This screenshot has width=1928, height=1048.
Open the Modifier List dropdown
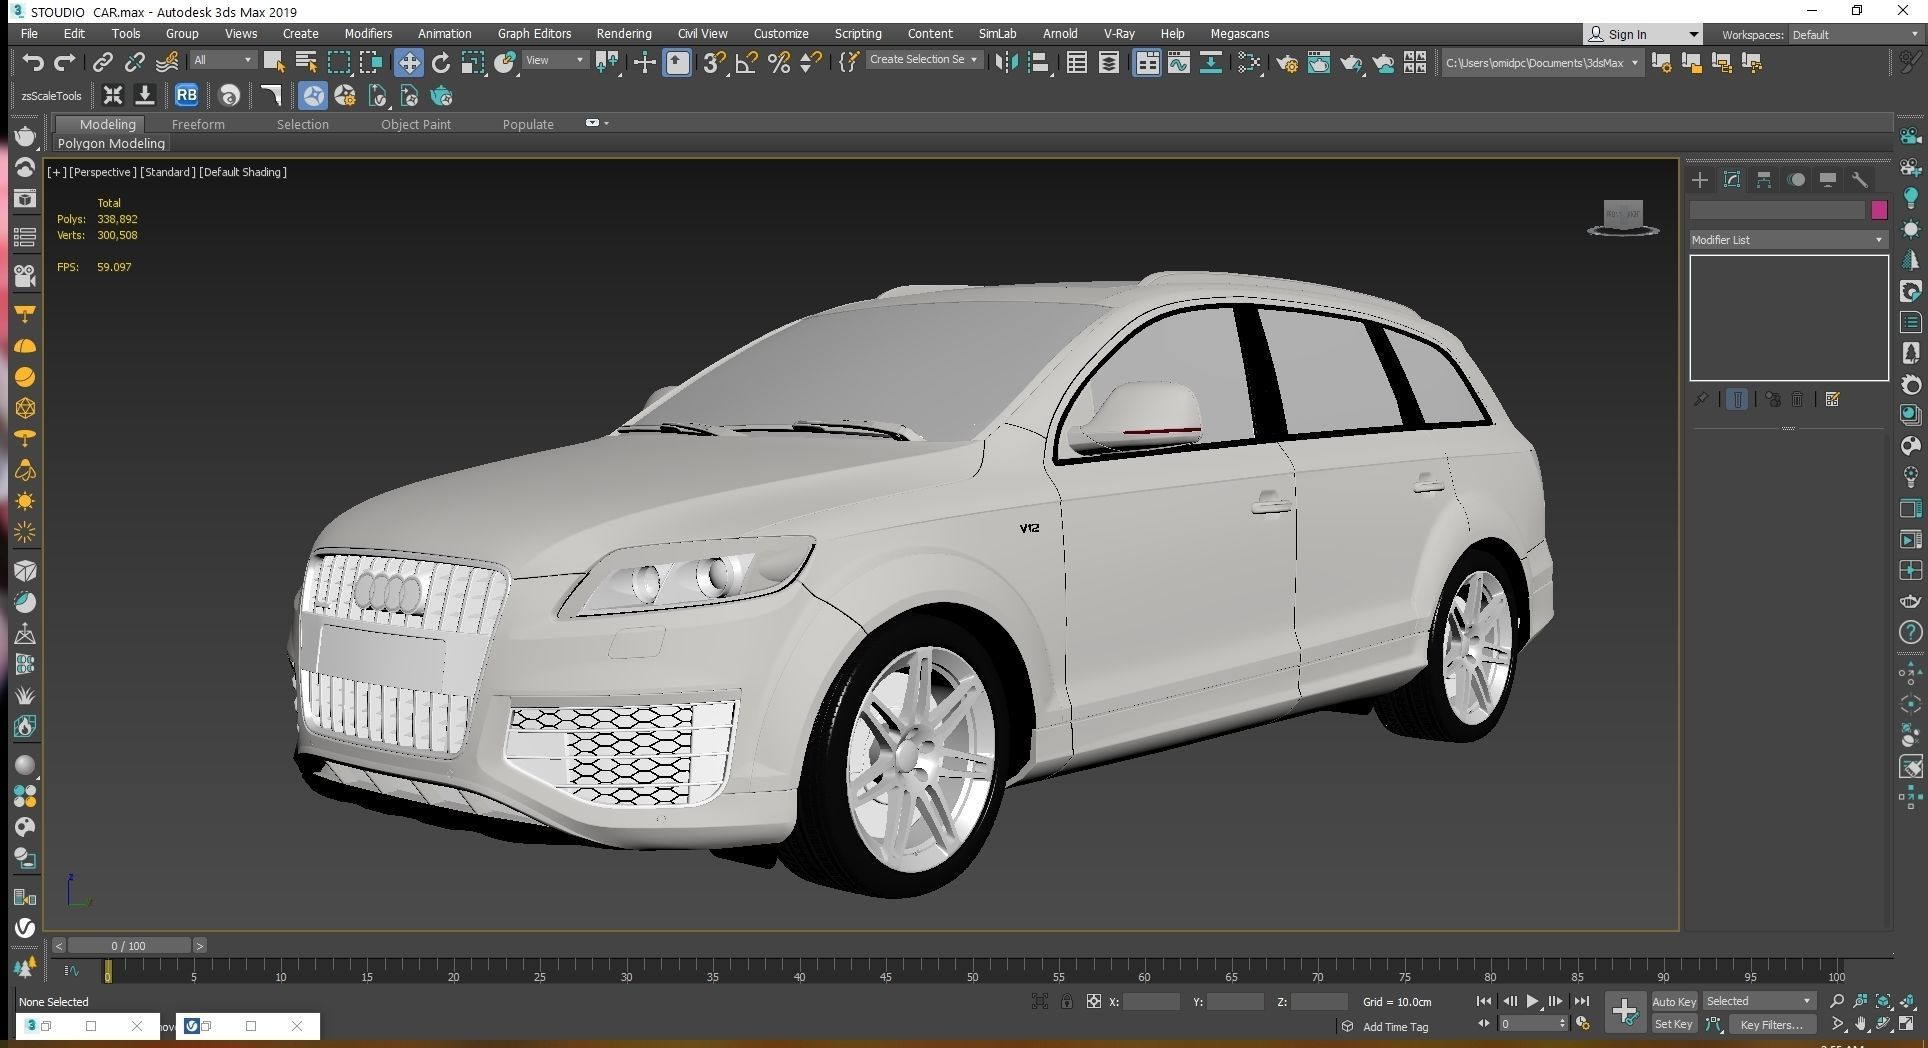(1788, 240)
